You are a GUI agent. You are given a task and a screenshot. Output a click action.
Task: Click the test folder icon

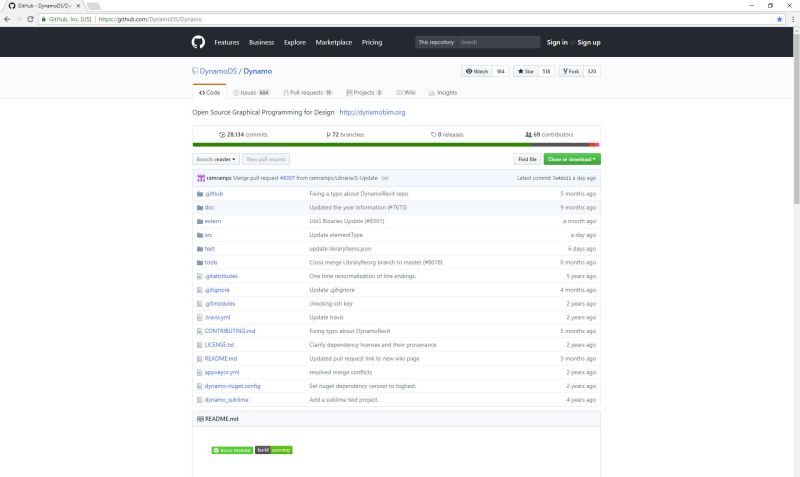pyautogui.click(x=200, y=249)
